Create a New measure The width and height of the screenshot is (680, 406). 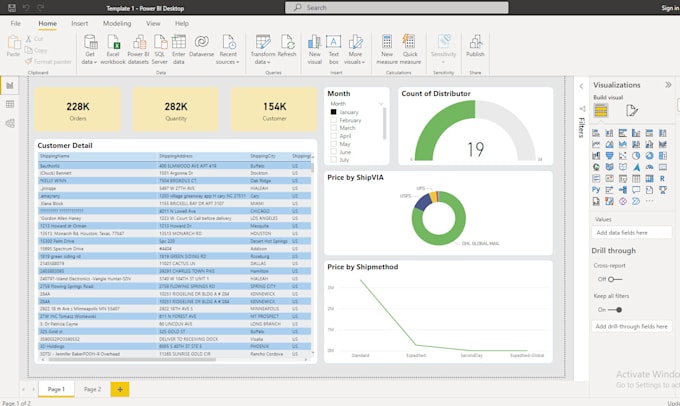click(x=387, y=49)
